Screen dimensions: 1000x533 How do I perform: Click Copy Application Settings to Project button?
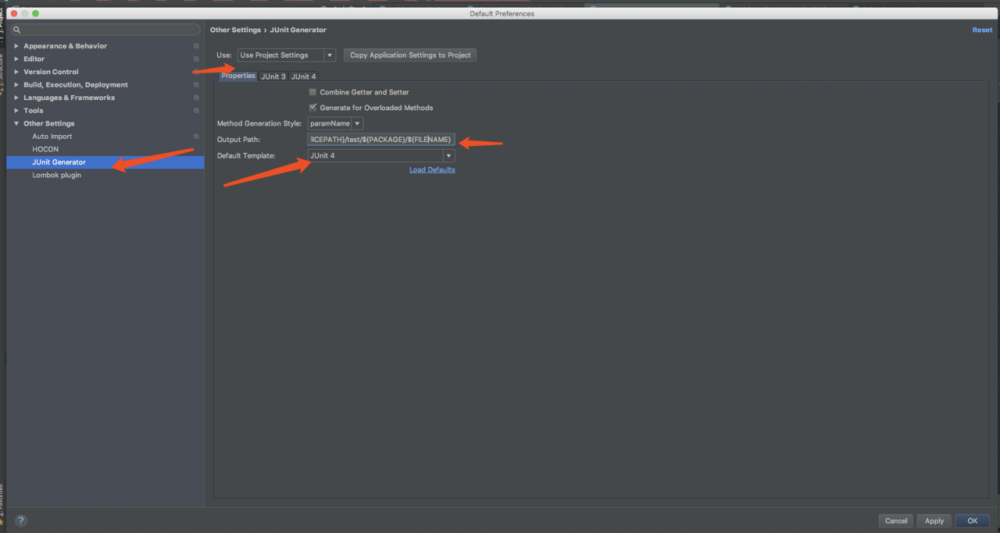(x=410, y=55)
